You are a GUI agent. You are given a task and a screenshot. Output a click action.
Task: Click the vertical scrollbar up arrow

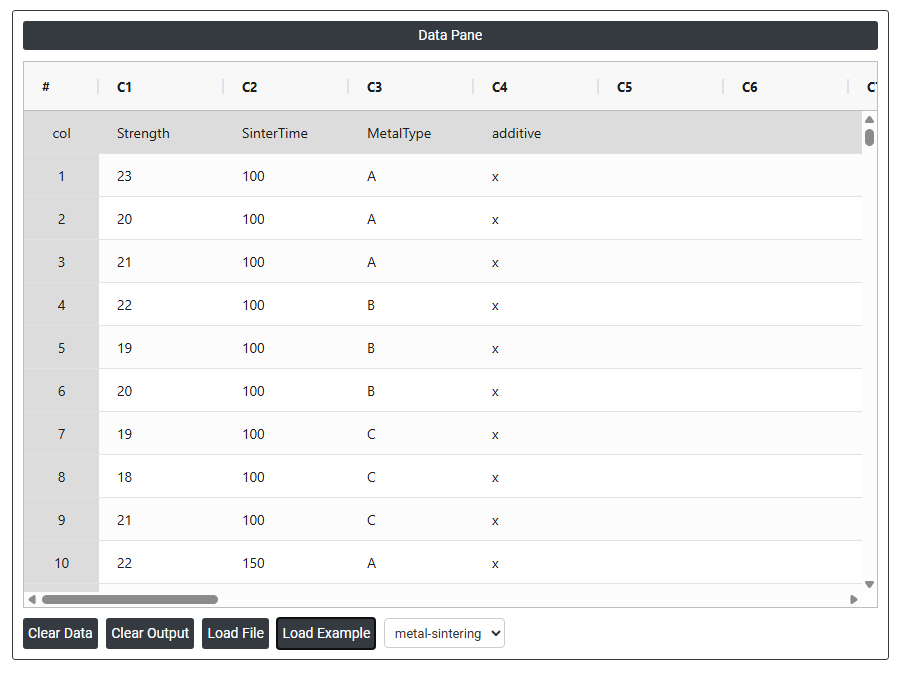(x=869, y=119)
